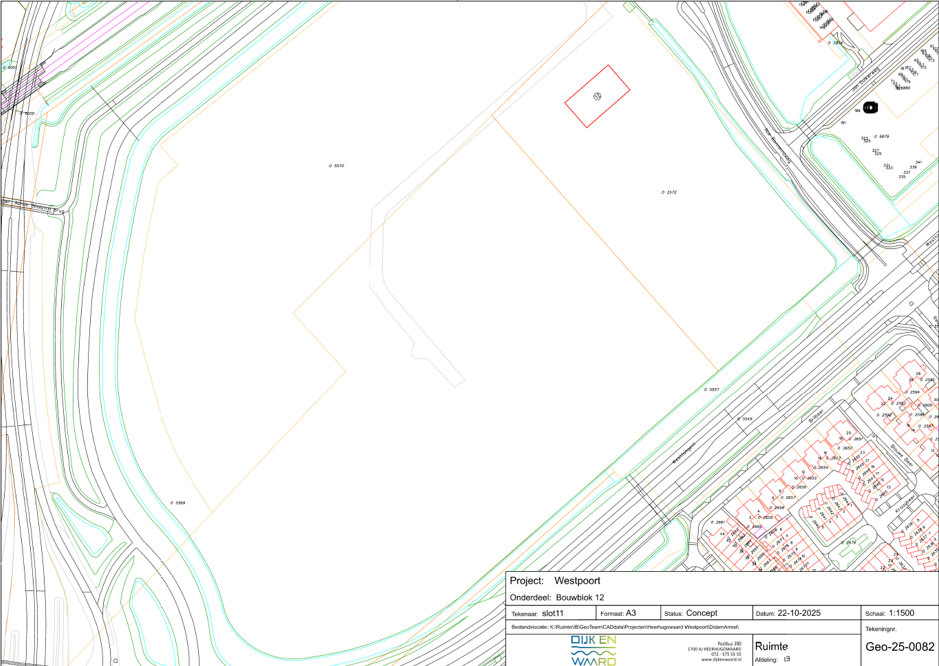
Task: Click the Dijk en Waard logo
Action: pyautogui.click(x=593, y=650)
